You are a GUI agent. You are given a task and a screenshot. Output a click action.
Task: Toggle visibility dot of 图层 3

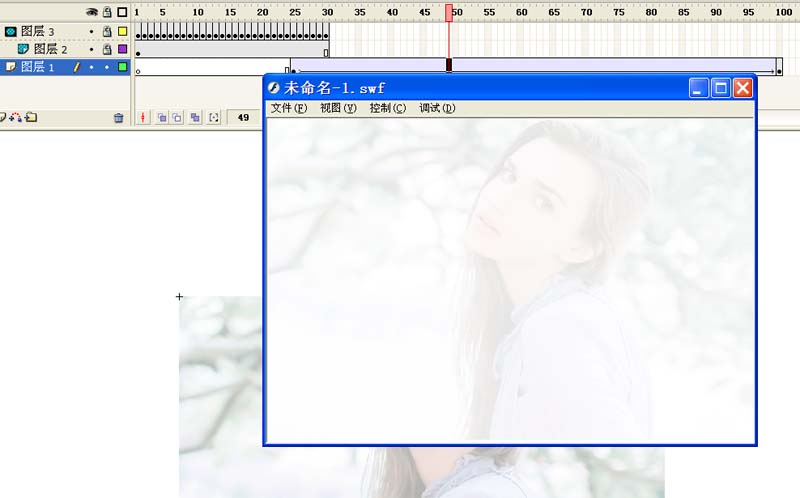tap(91, 32)
